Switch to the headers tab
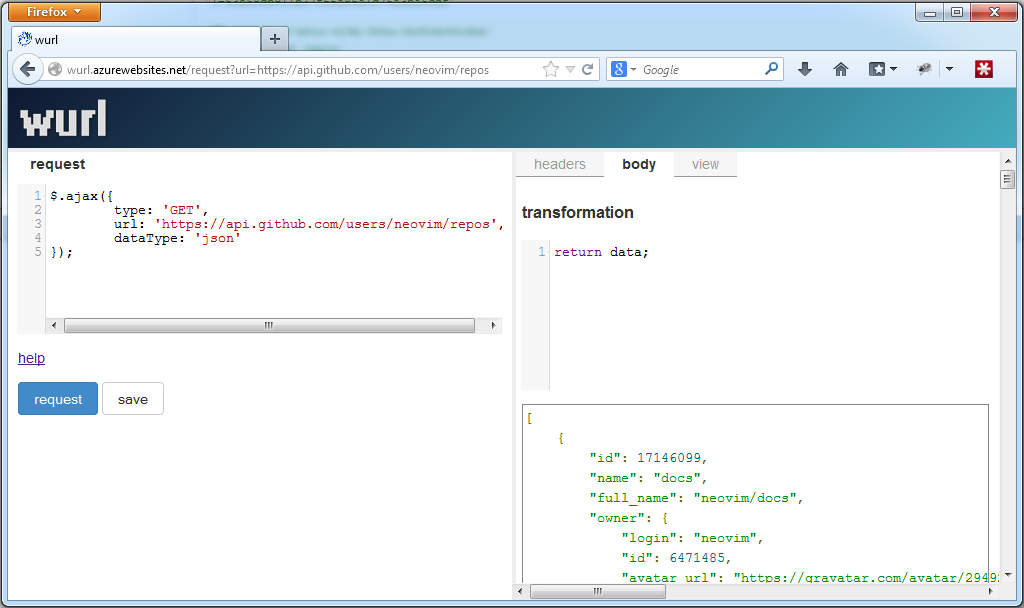Screen dimensions: 1024x608 point(560,165)
